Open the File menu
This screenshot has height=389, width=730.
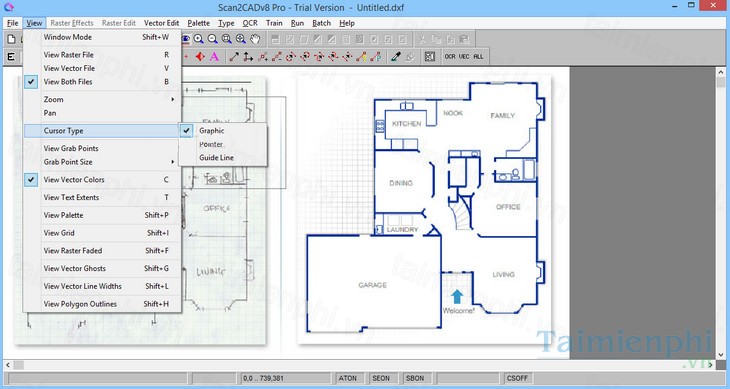13,23
